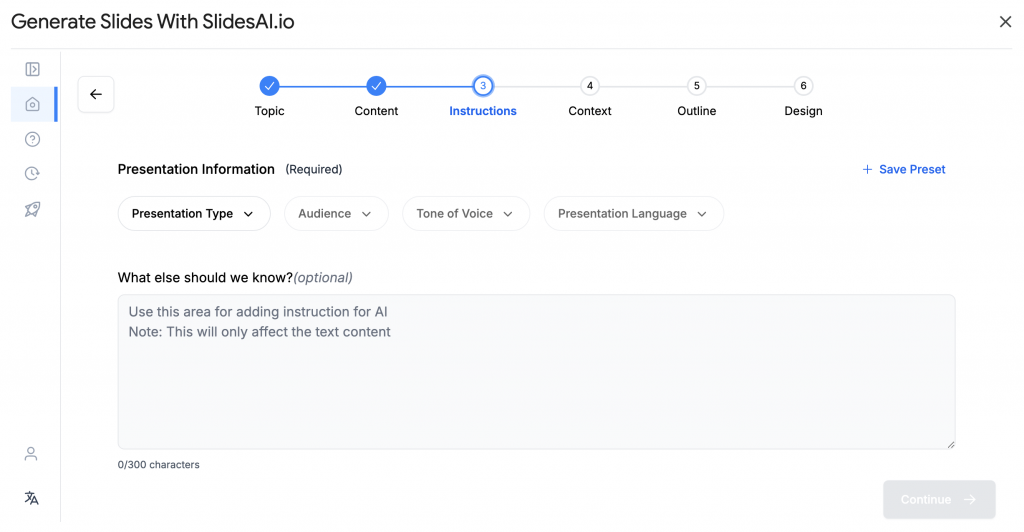Click the rocket icon in sidebar
The width and height of the screenshot is (1024, 532).
tap(32, 209)
